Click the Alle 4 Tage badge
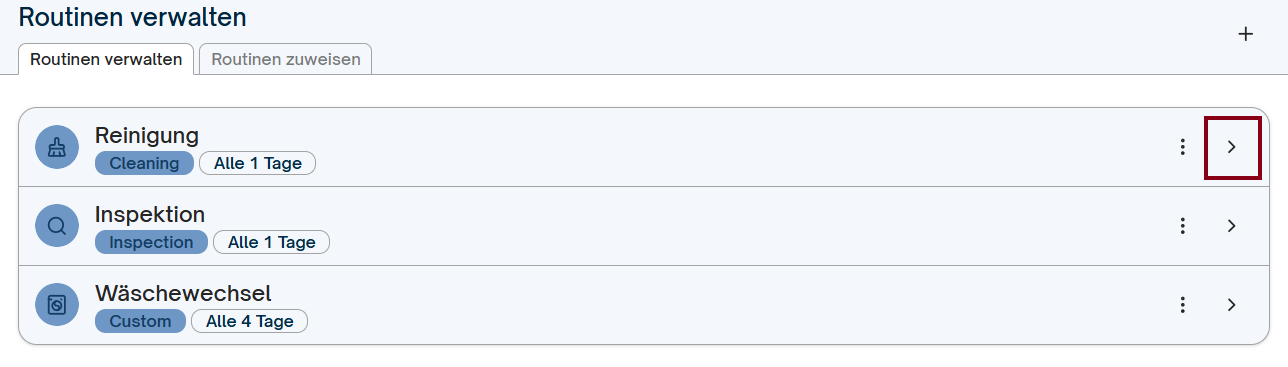This screenshot has height=367, width=1288. (249, 321)
